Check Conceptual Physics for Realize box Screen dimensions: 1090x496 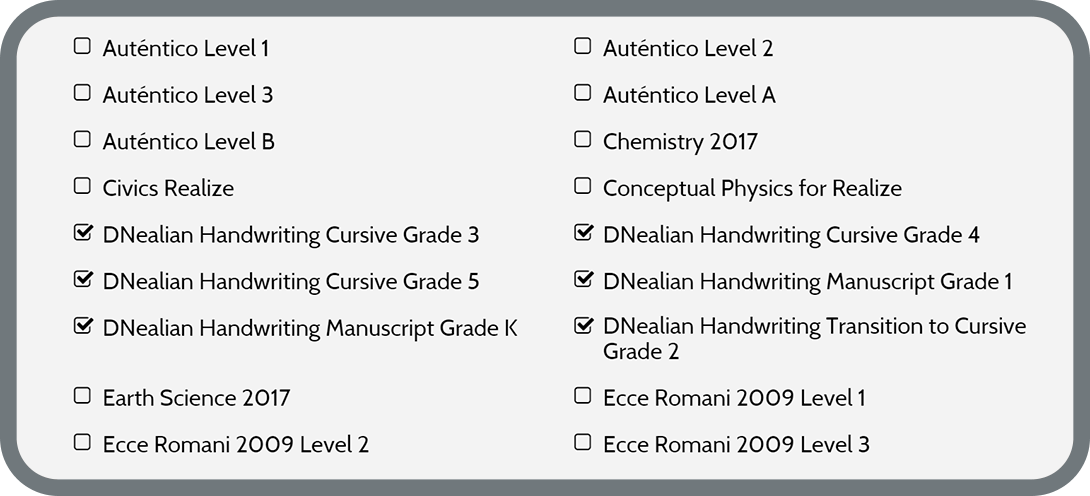coord(583,186)
